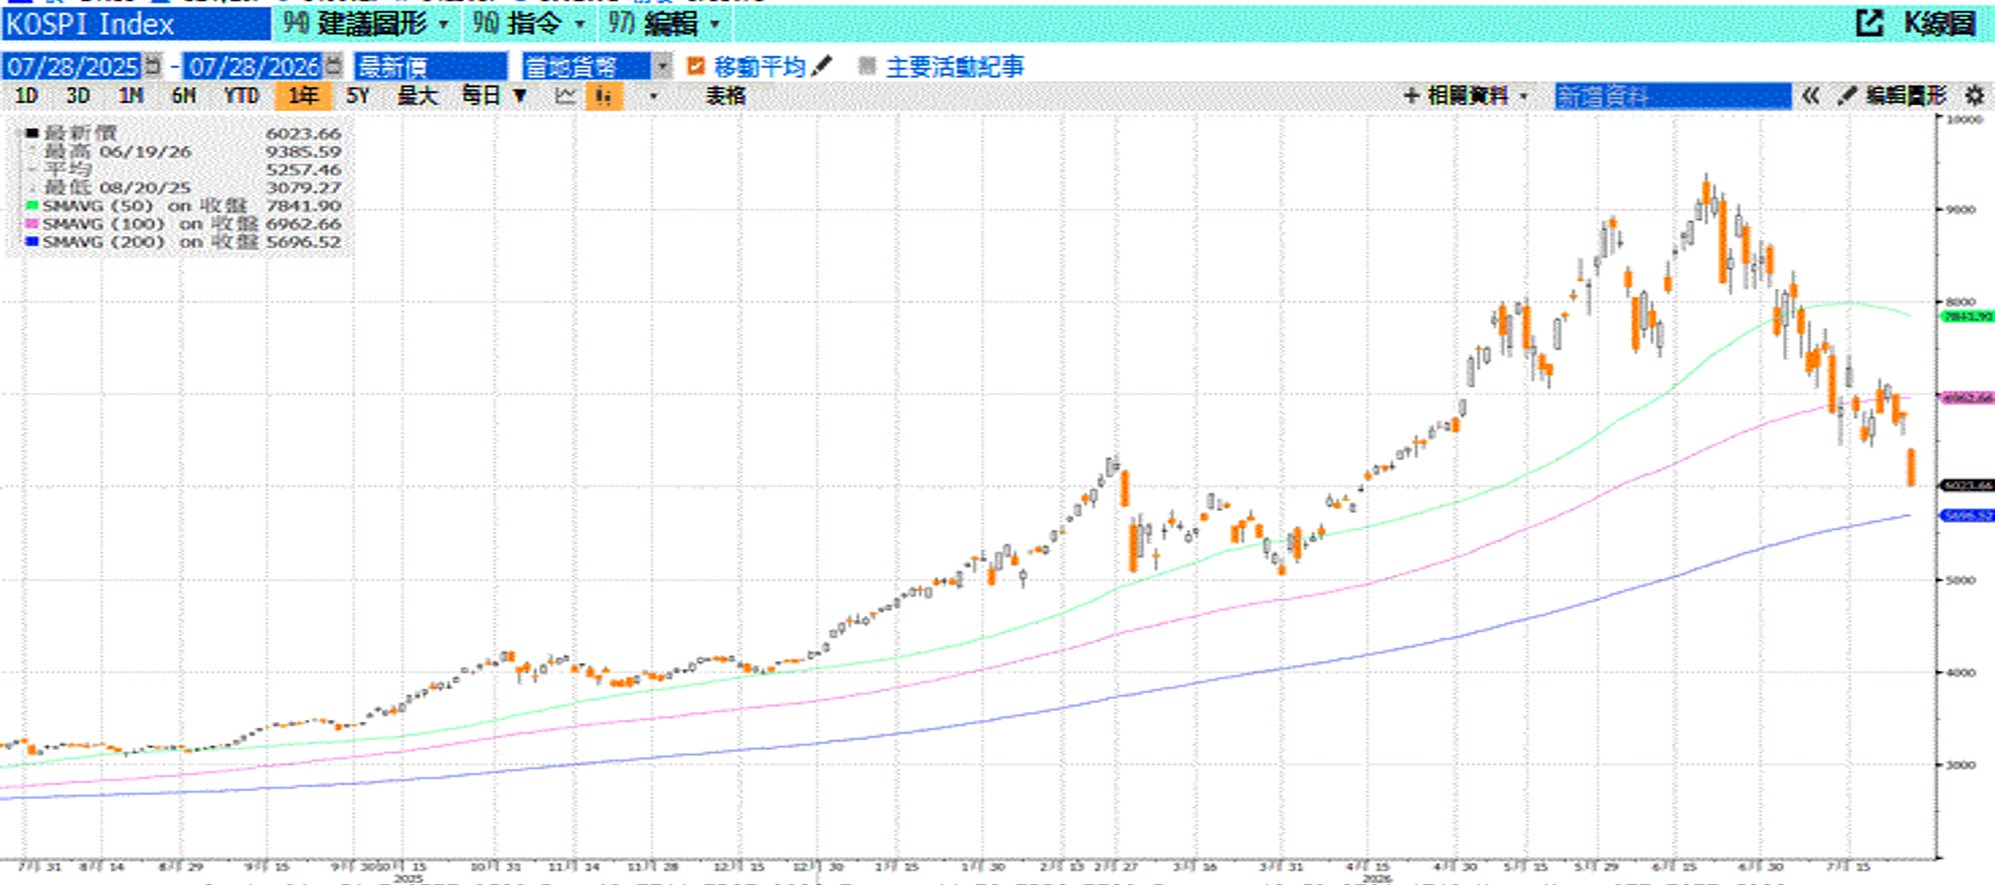Select the 3D time range
The height and width of the screenshot is (885, 1995).
pyautogui.click(x=78, y=96)
